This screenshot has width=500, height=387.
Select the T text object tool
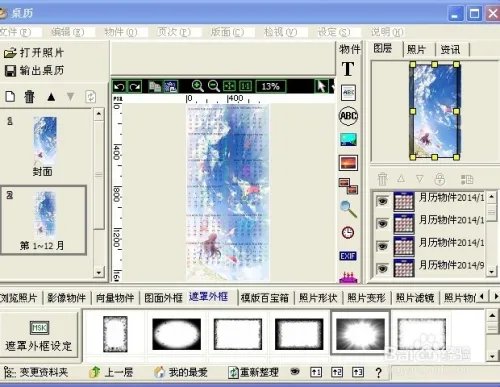coord(348,69)
